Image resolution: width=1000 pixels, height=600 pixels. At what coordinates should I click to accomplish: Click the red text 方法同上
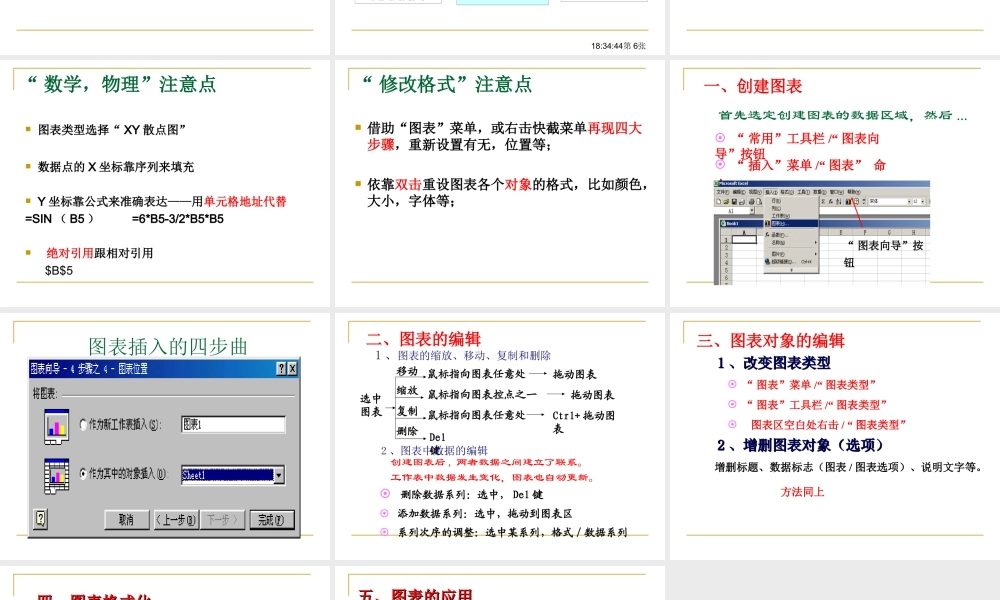click(802, 492)
